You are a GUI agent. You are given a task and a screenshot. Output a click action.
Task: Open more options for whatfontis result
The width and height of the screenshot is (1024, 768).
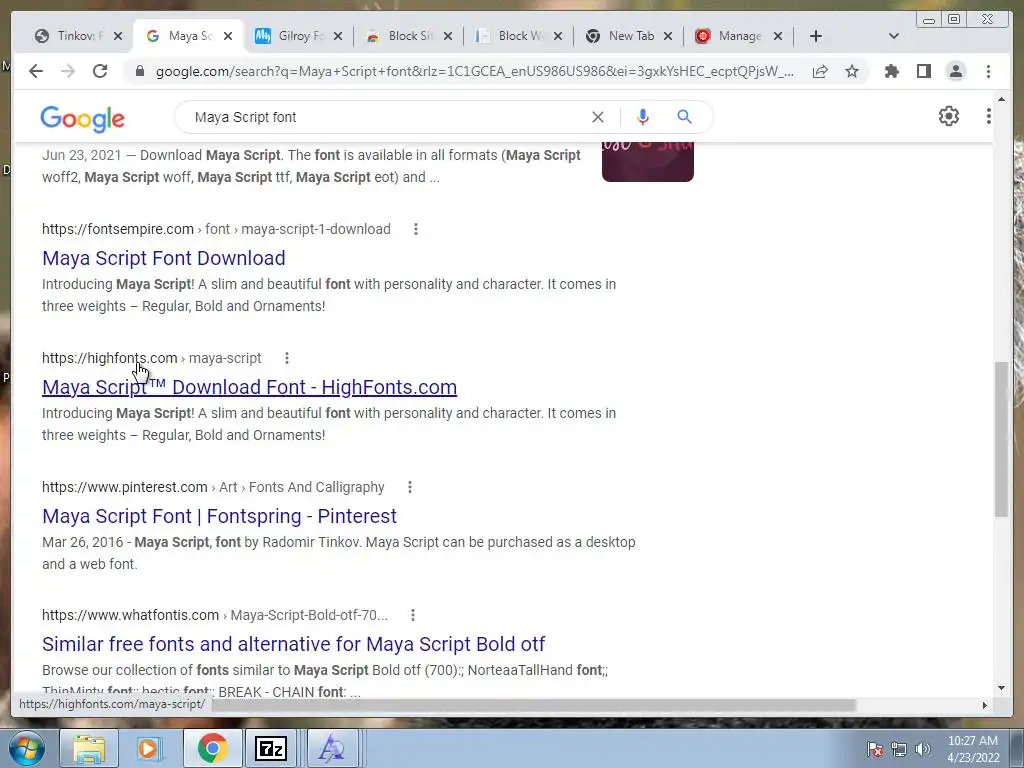coord(413,615)
